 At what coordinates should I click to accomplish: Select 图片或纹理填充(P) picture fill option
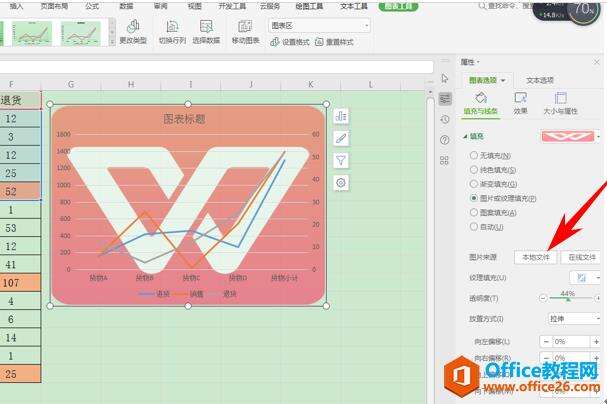tap(473, 198)
